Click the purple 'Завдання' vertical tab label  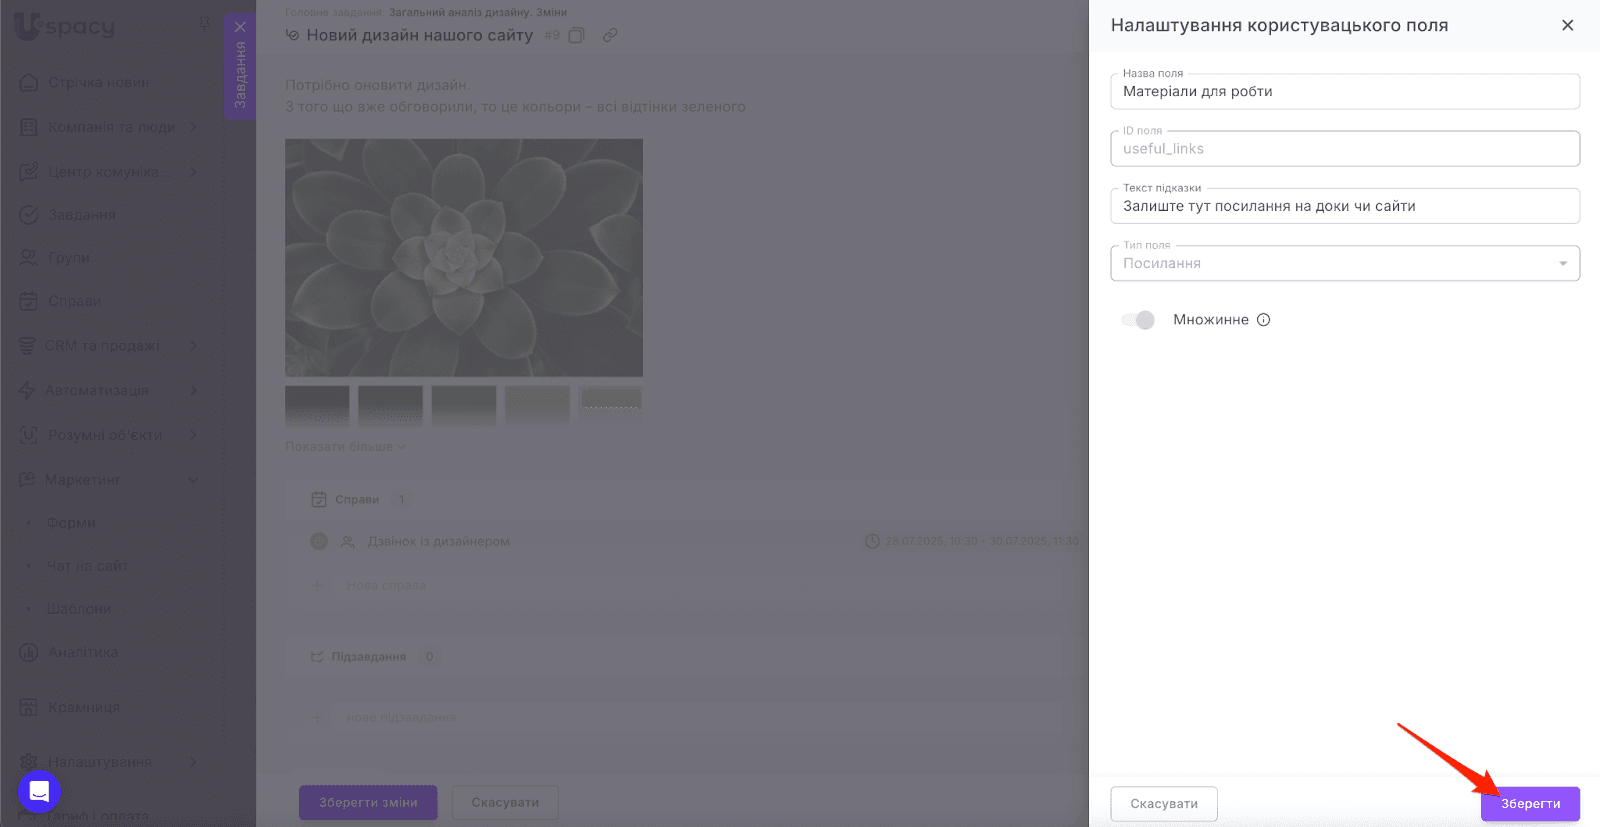click(240, 76)
